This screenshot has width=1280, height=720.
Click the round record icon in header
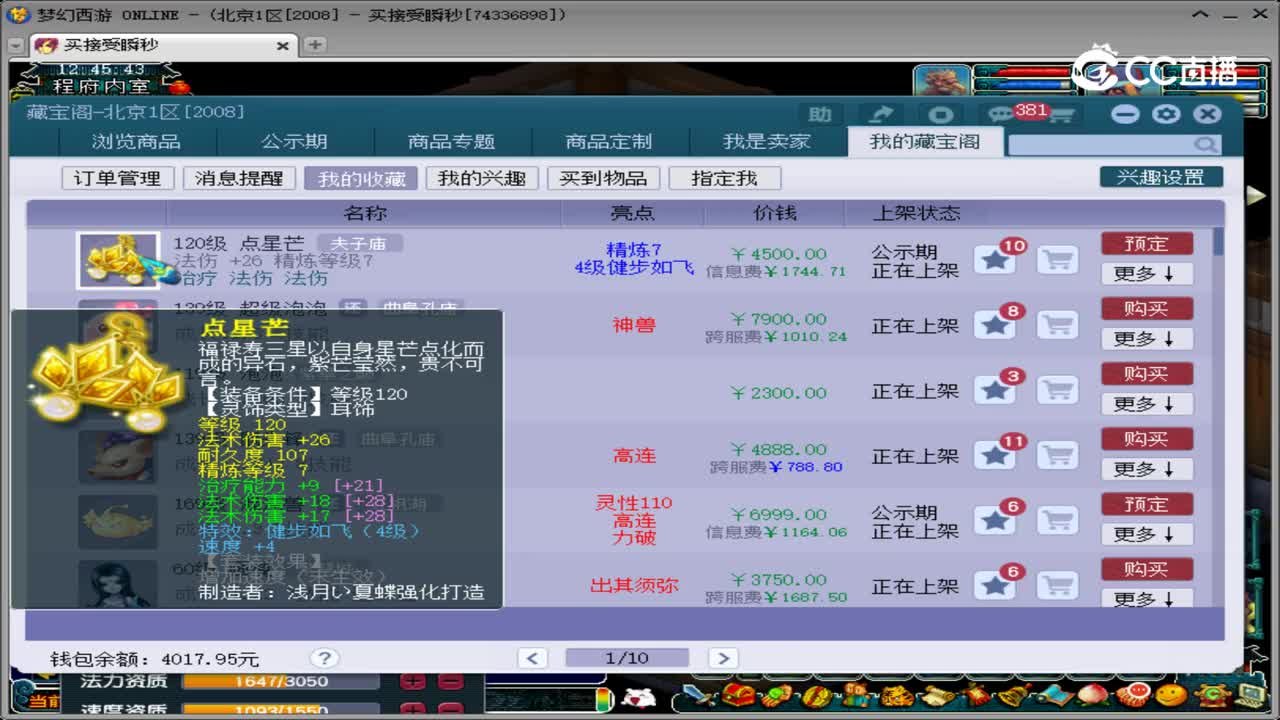940,114
